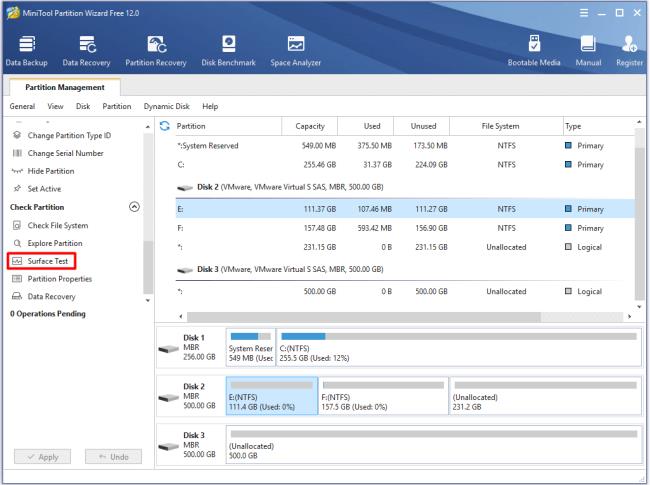
Task: Select the 231.2 GB unallocated block on Disk 2
Action: click(x=545, y=396)
